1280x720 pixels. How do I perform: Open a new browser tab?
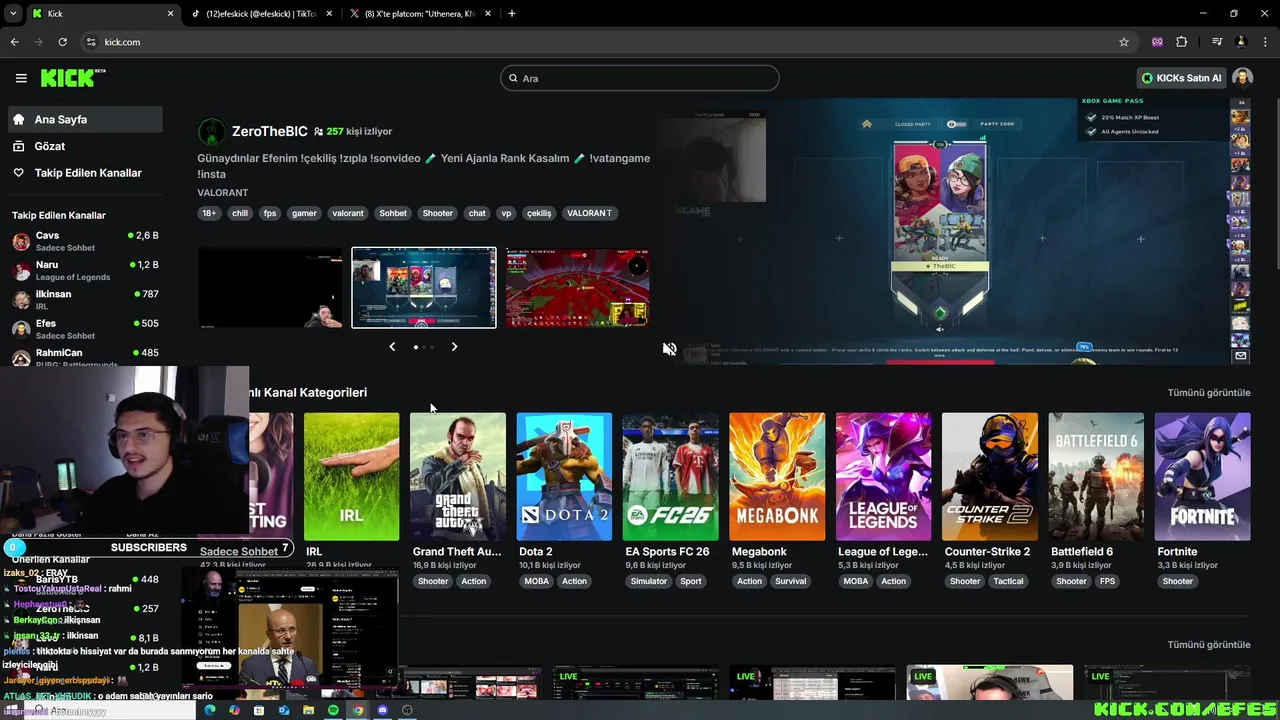(512, 13)
